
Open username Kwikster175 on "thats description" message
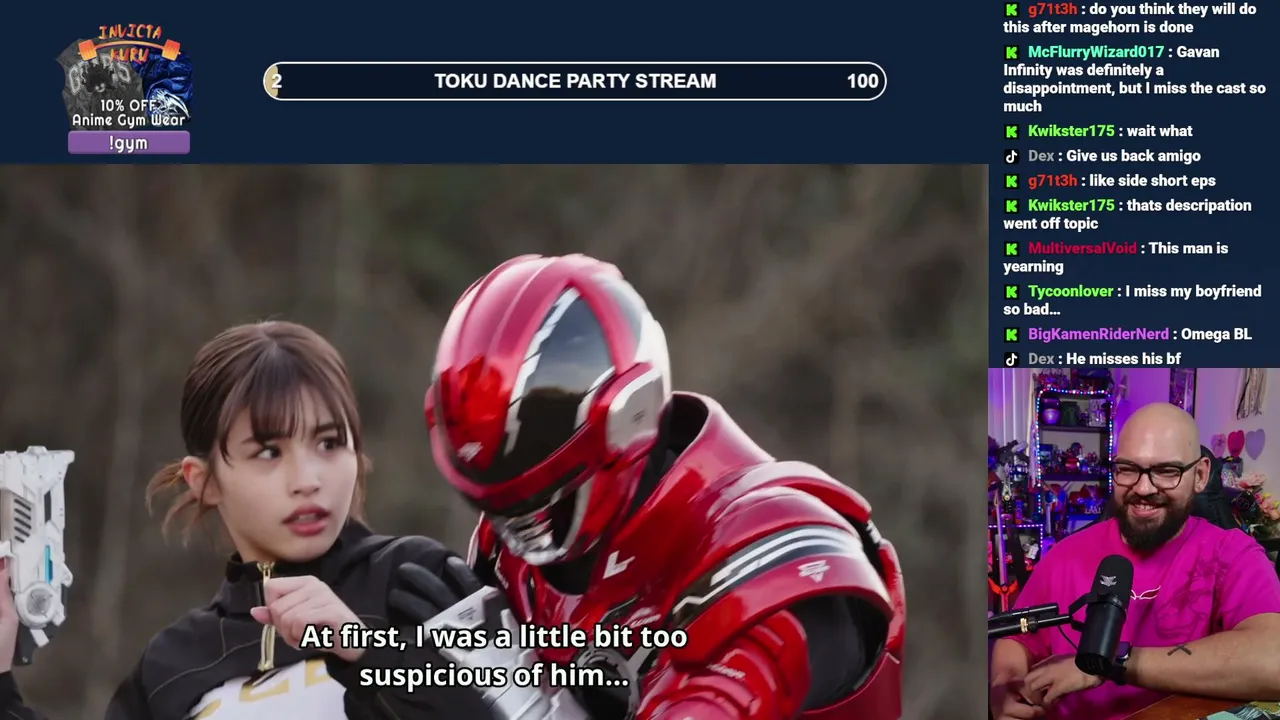click(x=1071, y=206)
